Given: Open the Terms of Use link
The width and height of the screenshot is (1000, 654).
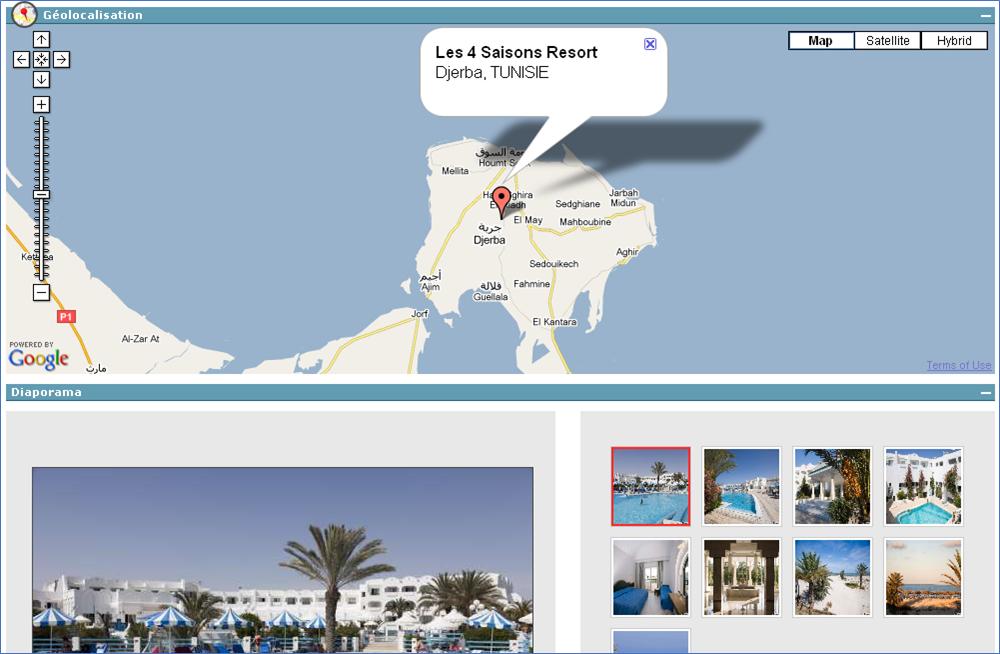Looking at the screenshot, I should [958, 366].
